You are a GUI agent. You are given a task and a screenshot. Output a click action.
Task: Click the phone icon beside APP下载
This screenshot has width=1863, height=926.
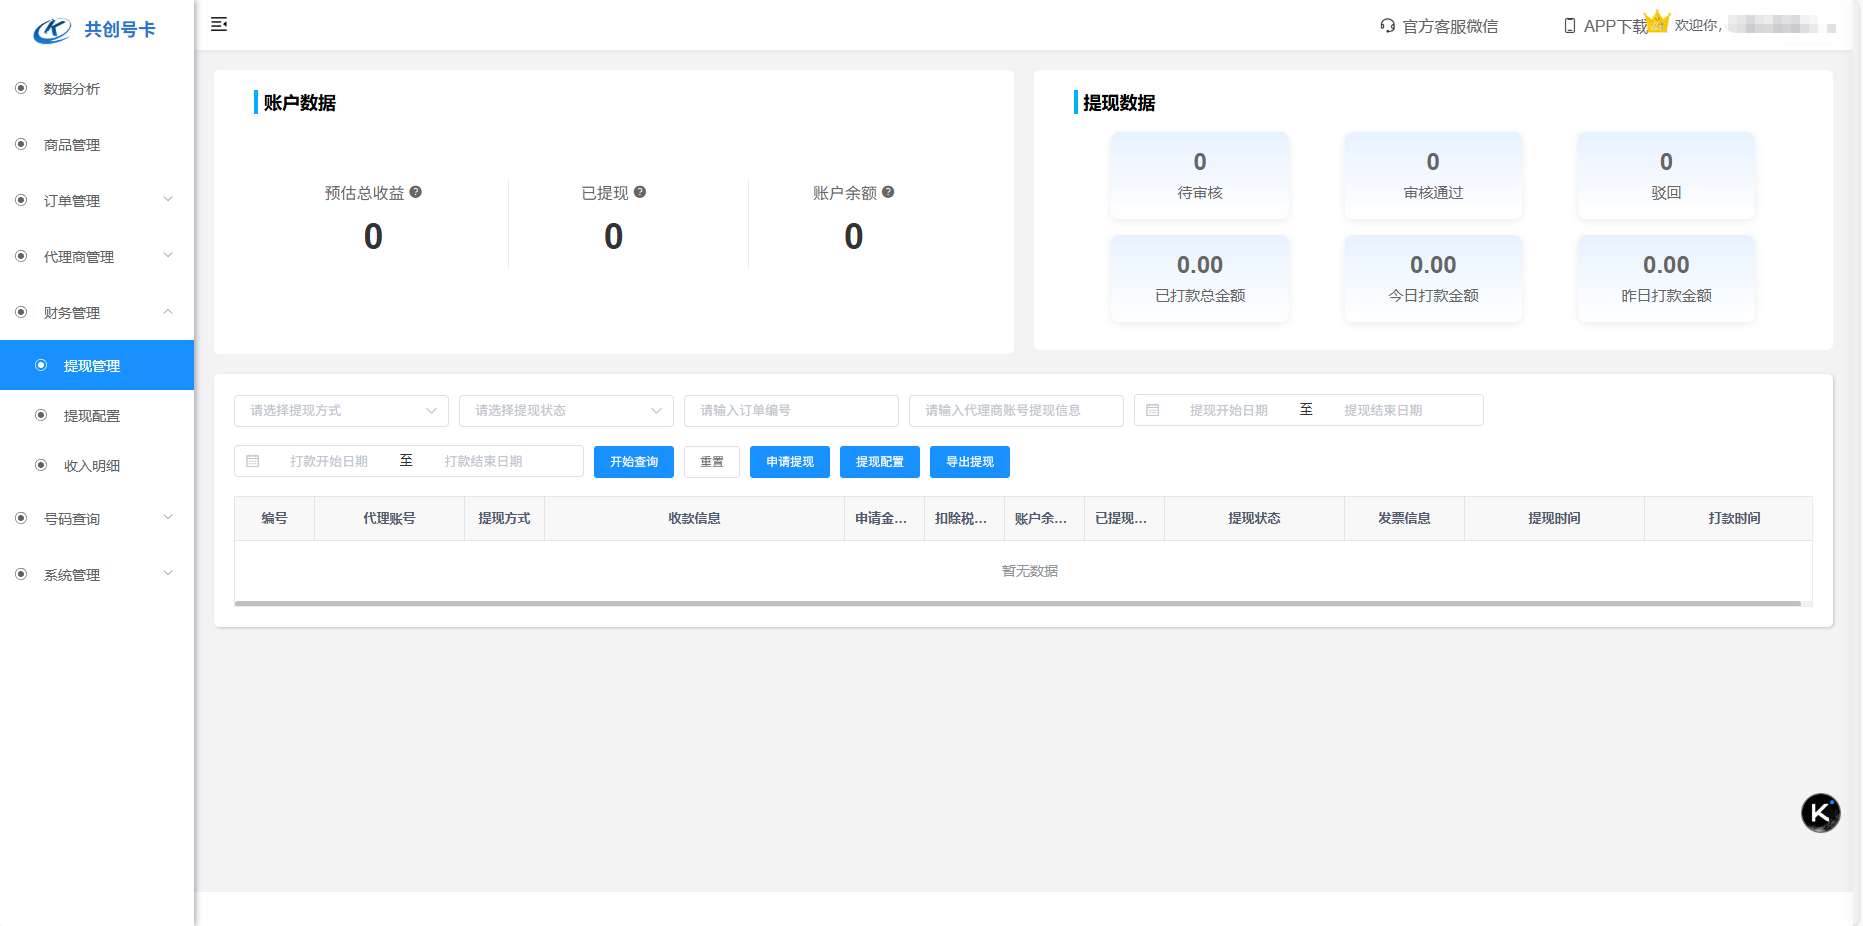[x=1569, y=26]
